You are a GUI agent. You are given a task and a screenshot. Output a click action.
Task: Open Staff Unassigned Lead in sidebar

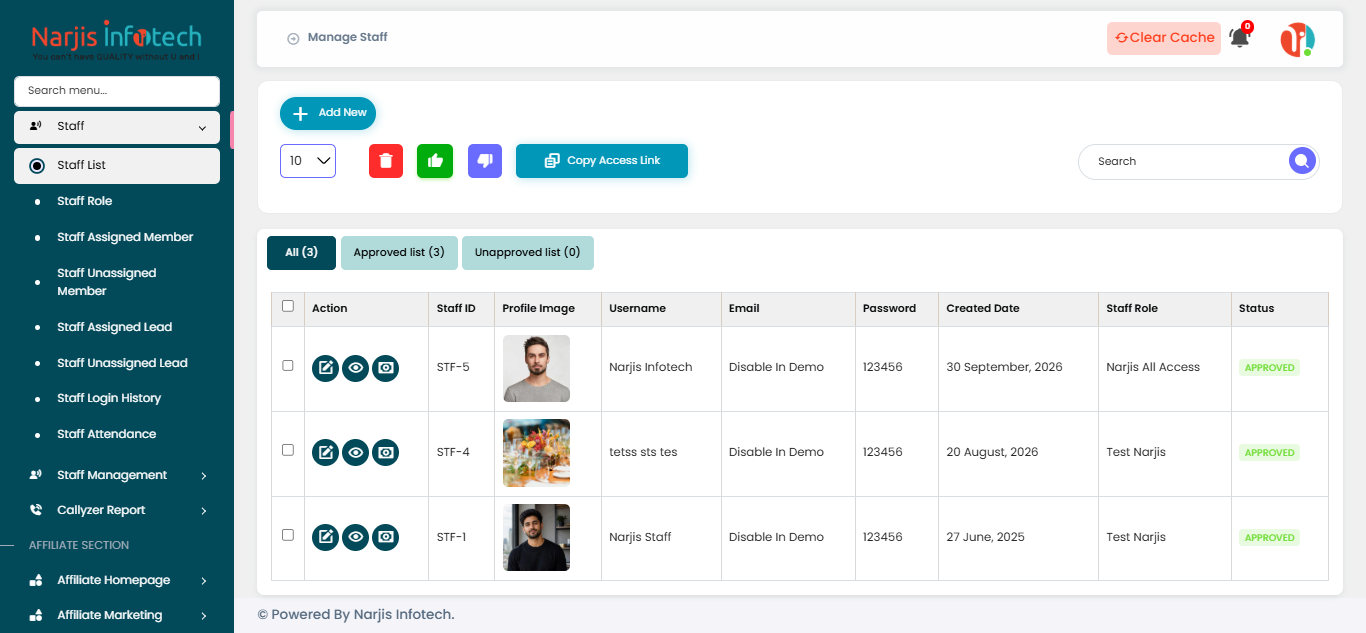point(122,363)
